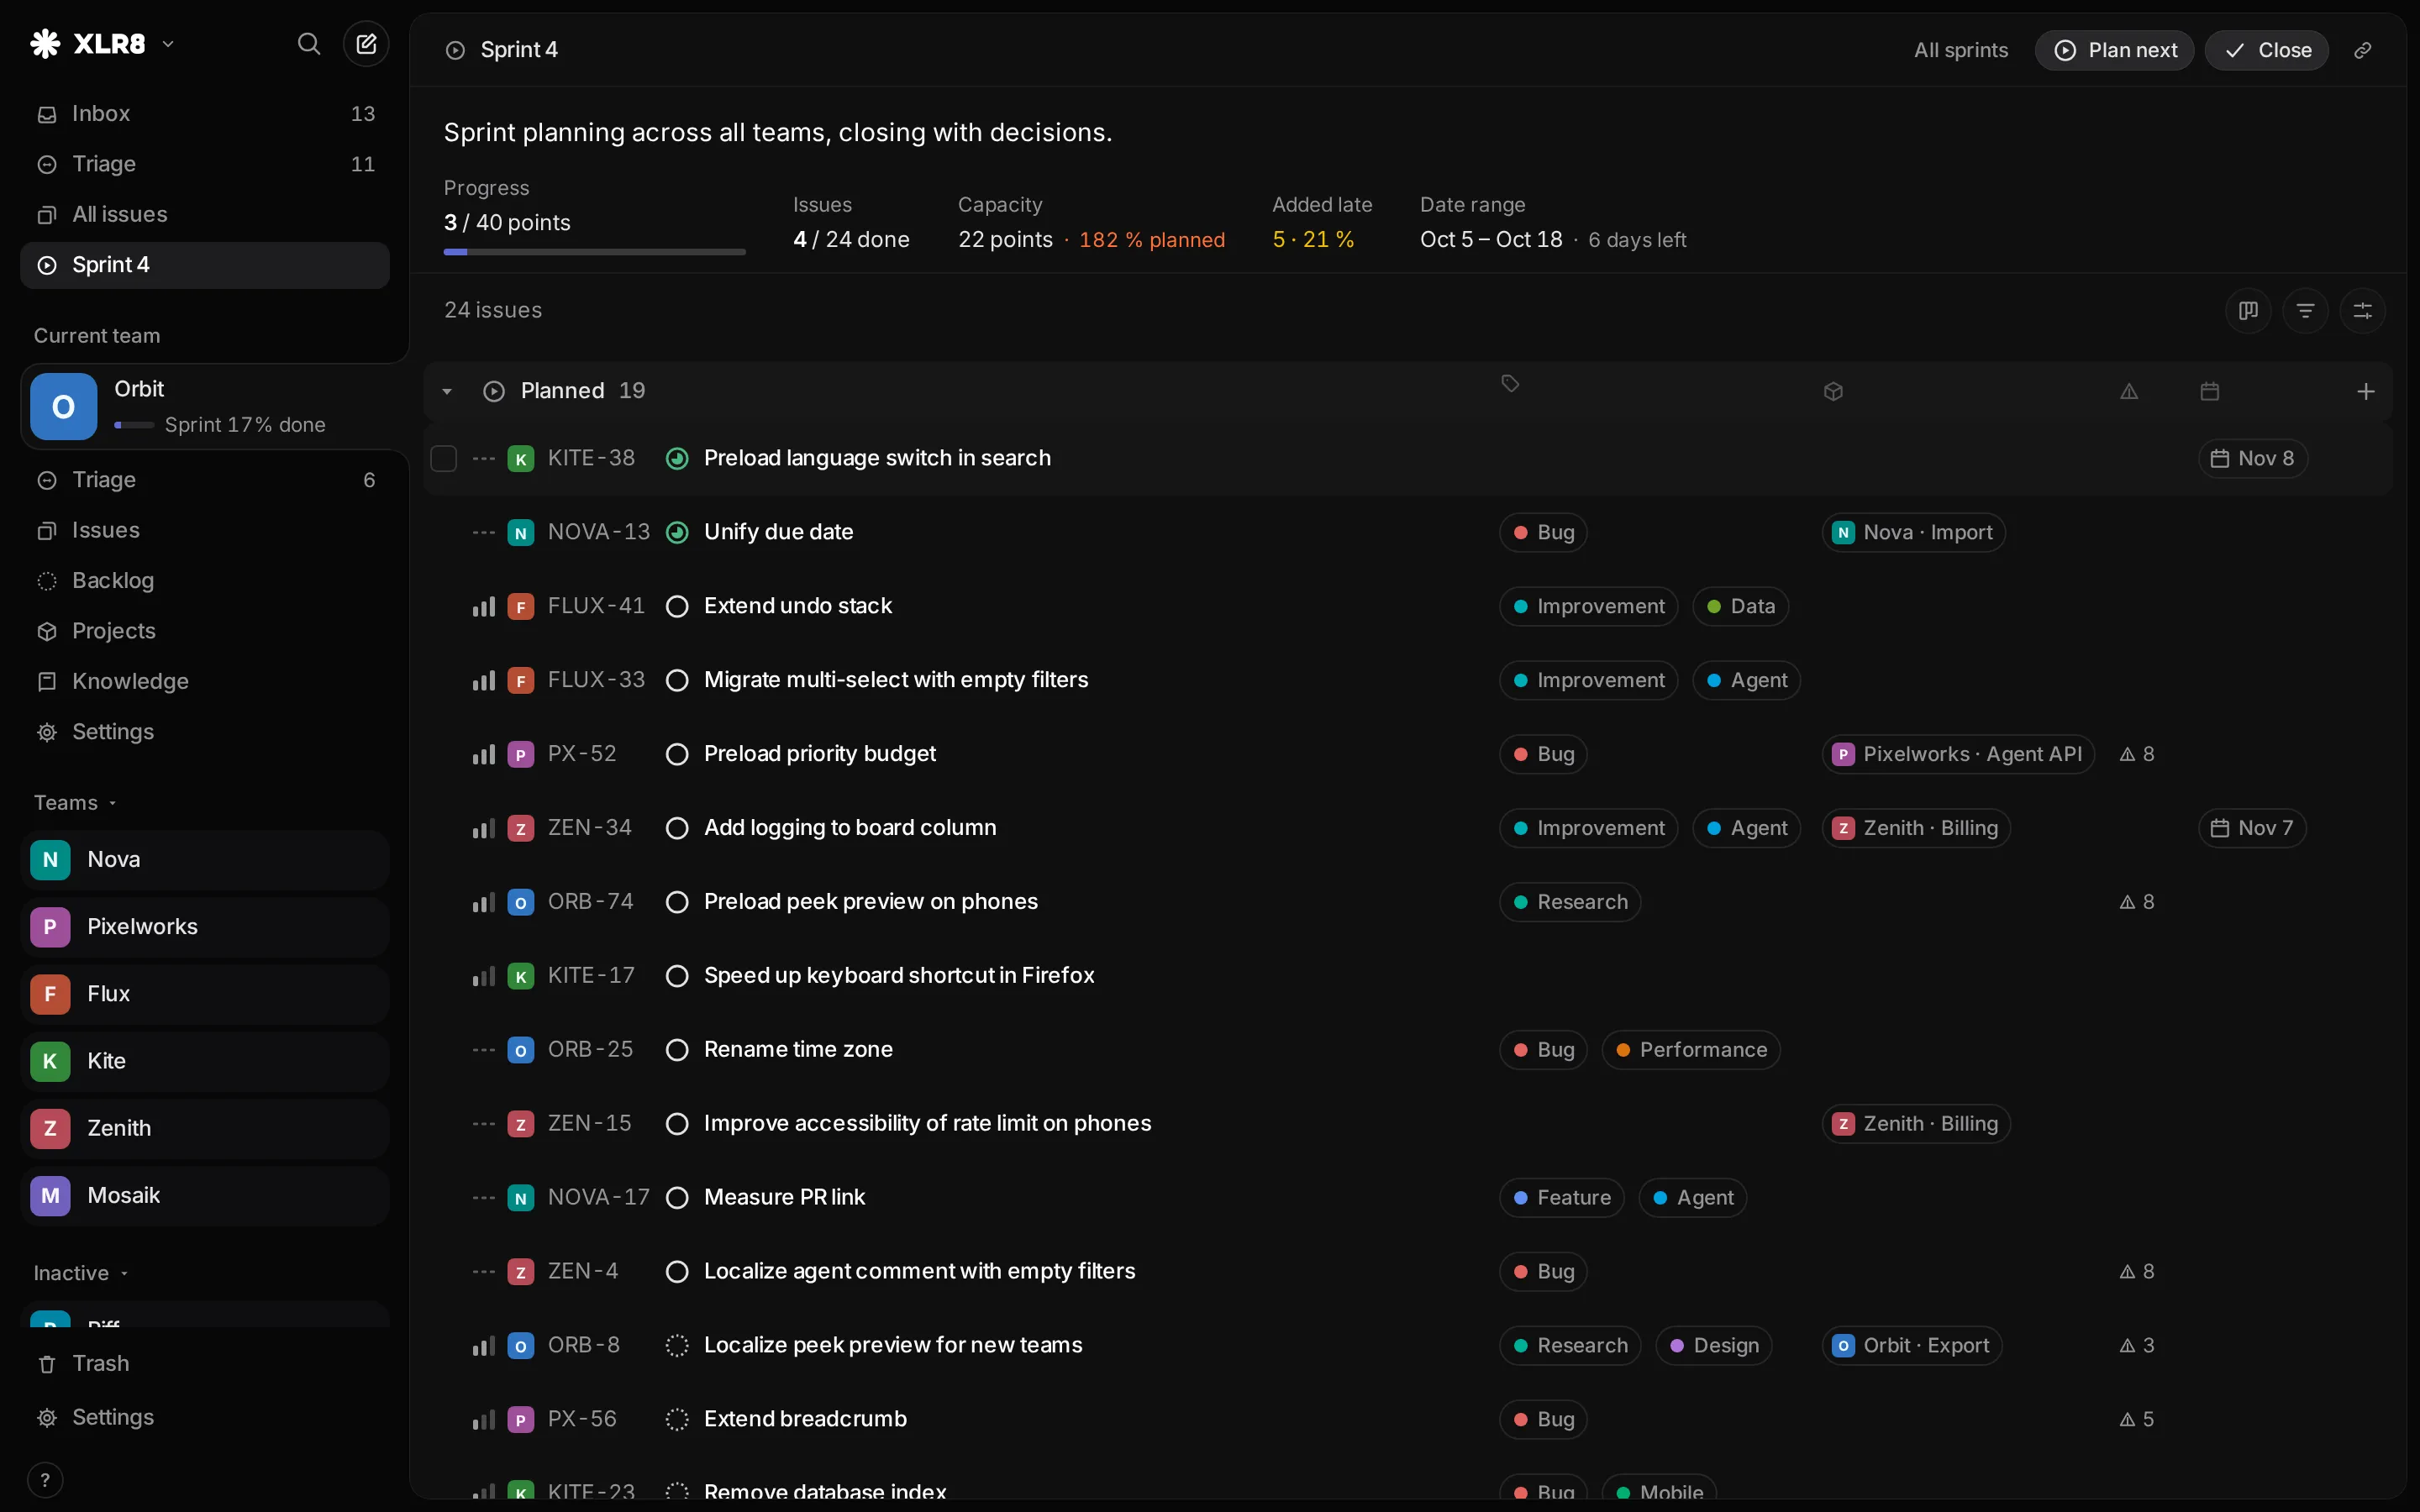
Task: Click the Performance label on ORB-25
Action: click(1690, 1050)
